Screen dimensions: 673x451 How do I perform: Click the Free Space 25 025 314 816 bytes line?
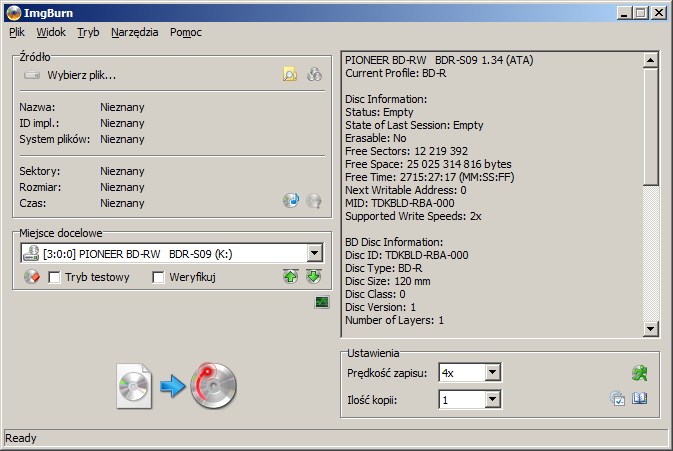tap(428, 164)
